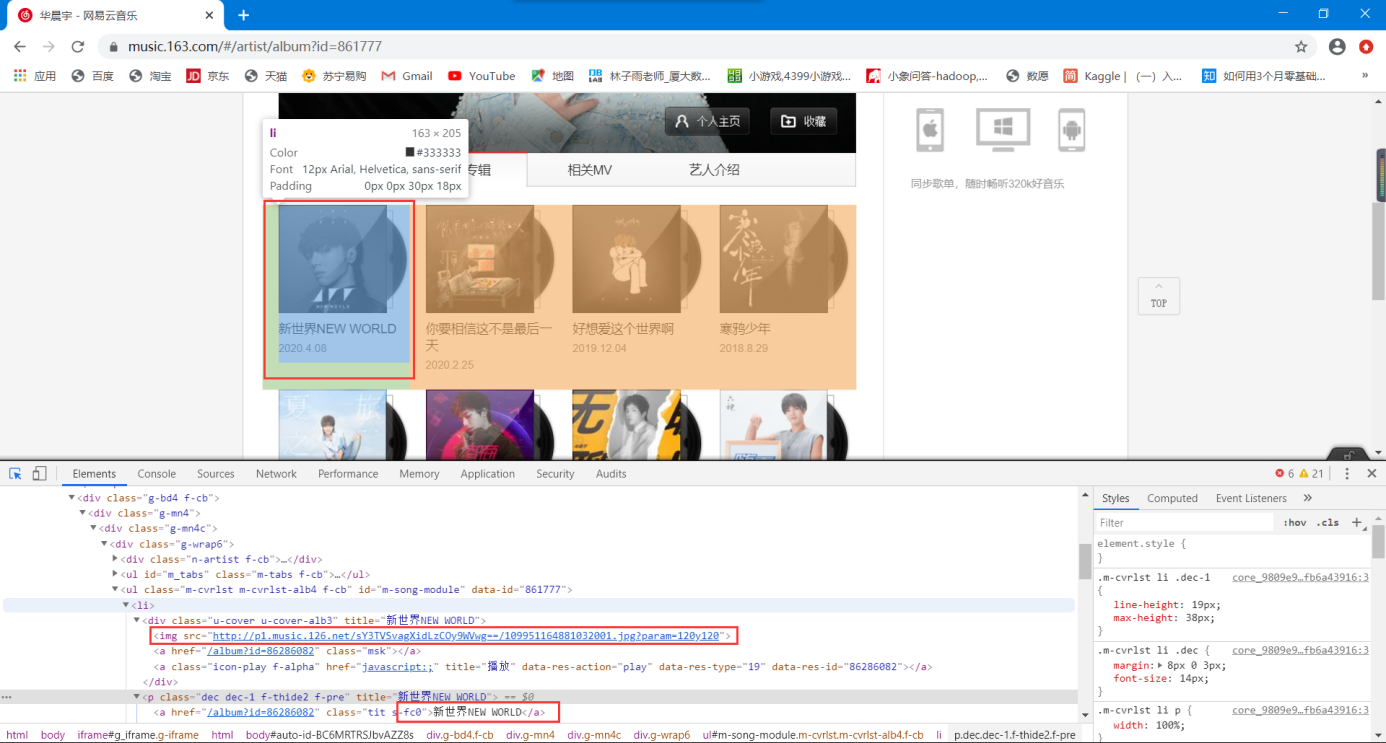Open the 寒鸦少年 album title
1386x743 pixels.
745,328
